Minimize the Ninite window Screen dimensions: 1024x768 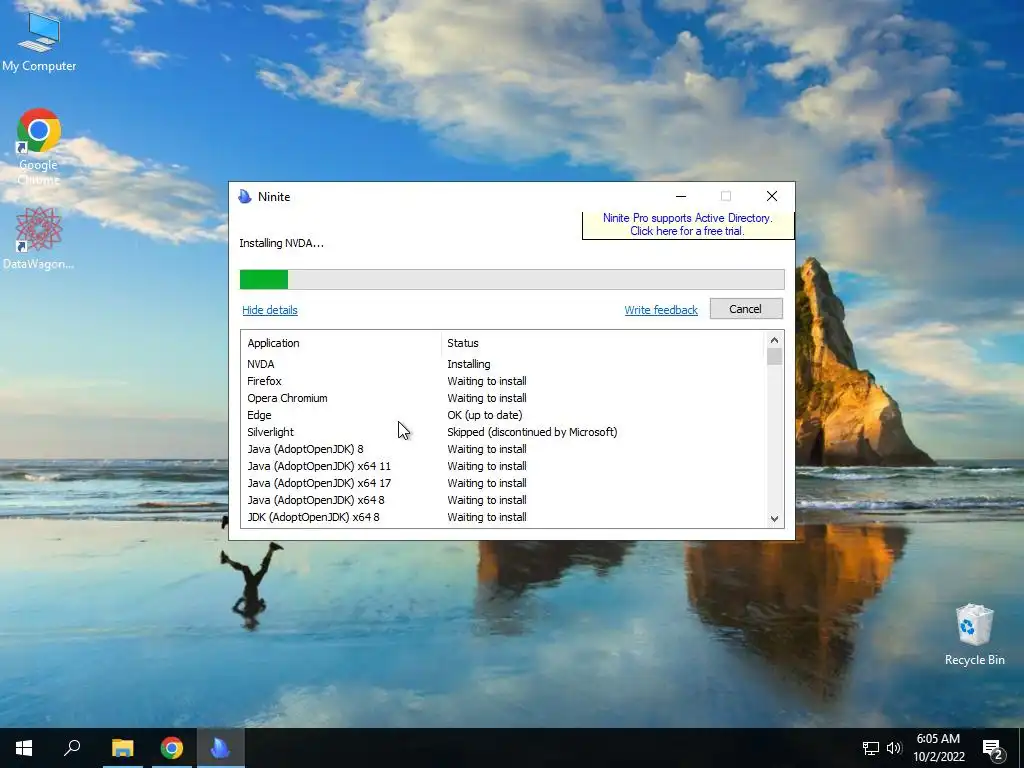(680, 196)
